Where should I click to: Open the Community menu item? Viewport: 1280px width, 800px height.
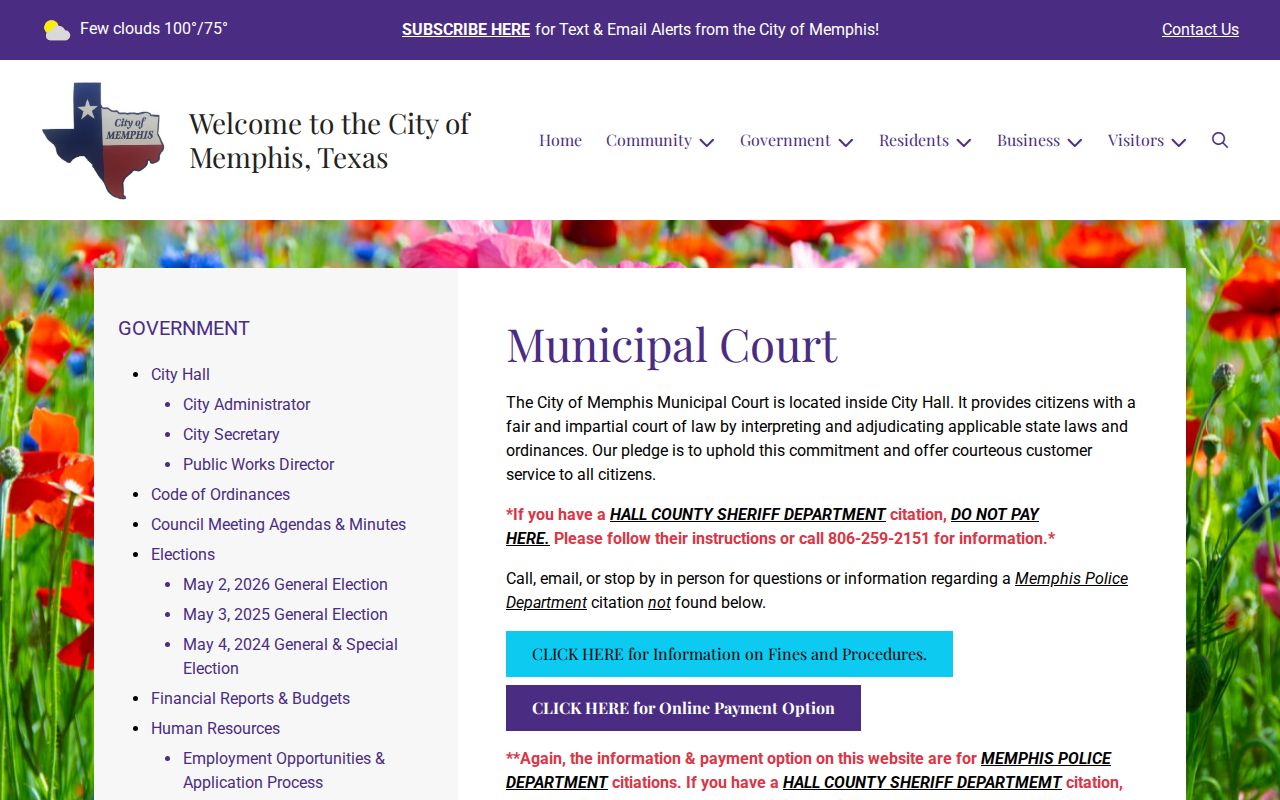point(649,140)
